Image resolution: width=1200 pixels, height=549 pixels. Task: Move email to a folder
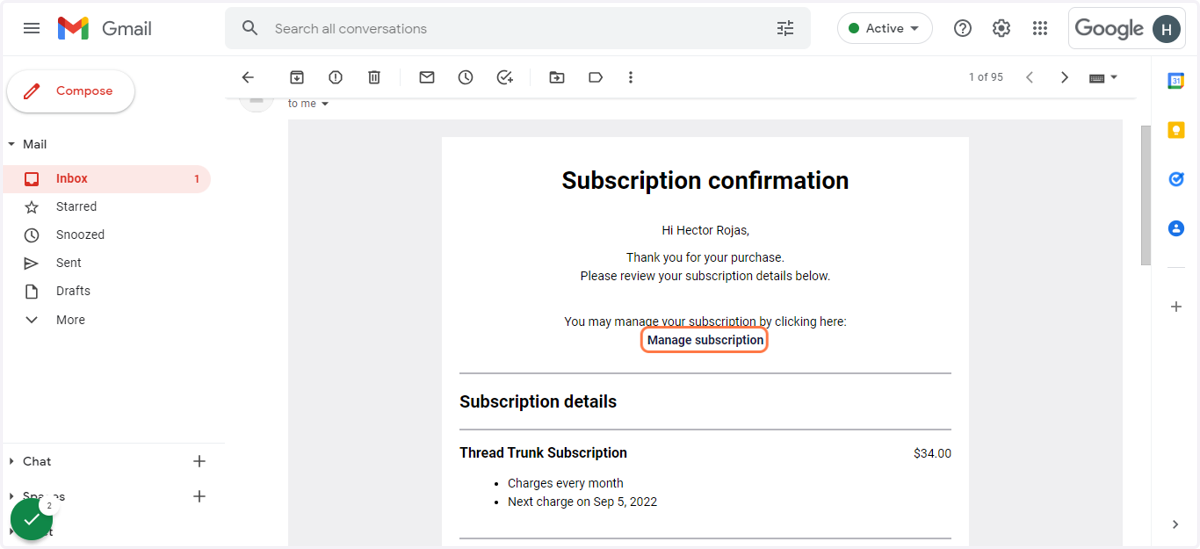coord(557,77)
